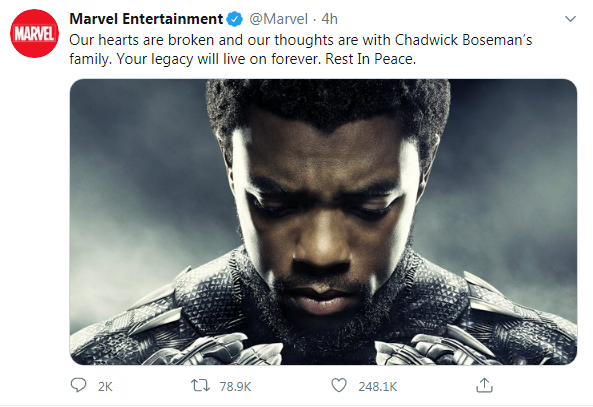The image size is (593, 407).
Task: Open the Marvel profile avatar logo
Action: (34, 33)
